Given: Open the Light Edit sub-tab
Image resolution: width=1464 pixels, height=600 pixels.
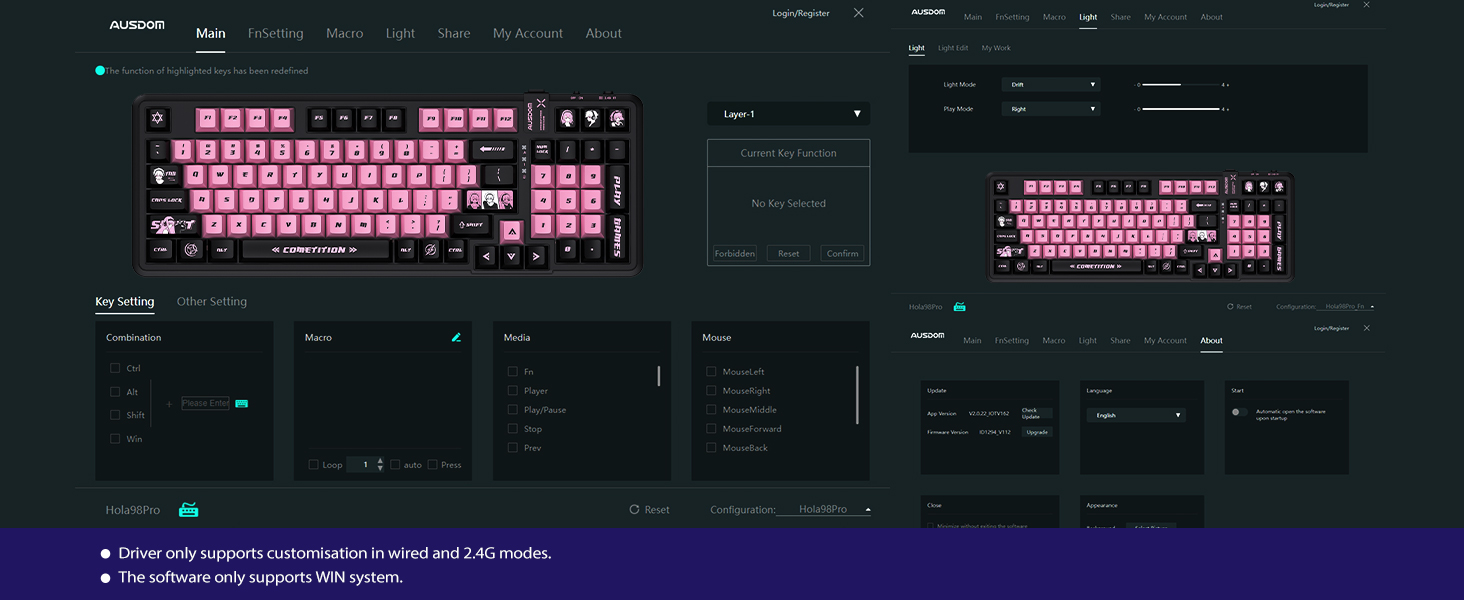Looking at the screenshot, I should click(x=953, y=48).
